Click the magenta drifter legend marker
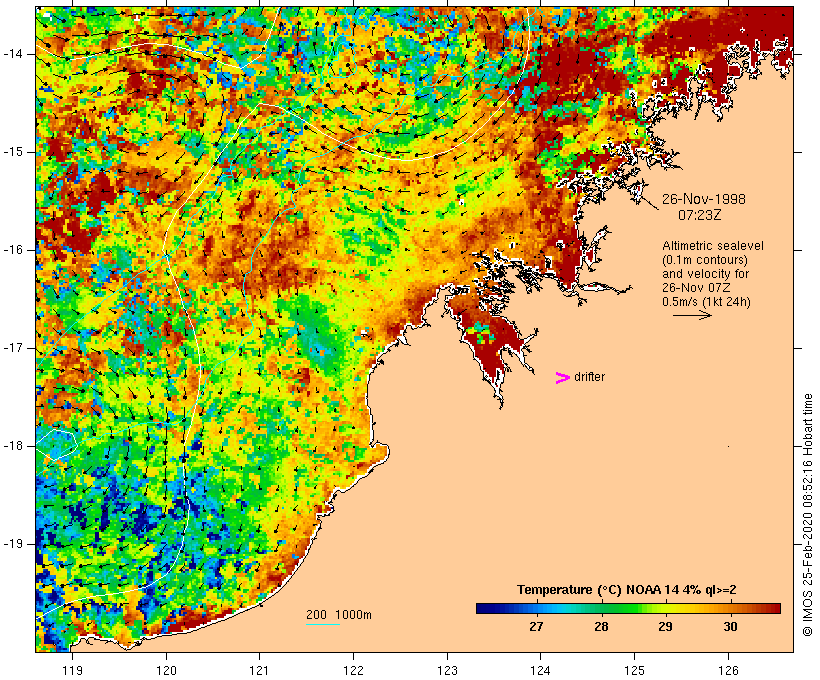The width and height of the screenshot is (820, 680). coord(563,378)
